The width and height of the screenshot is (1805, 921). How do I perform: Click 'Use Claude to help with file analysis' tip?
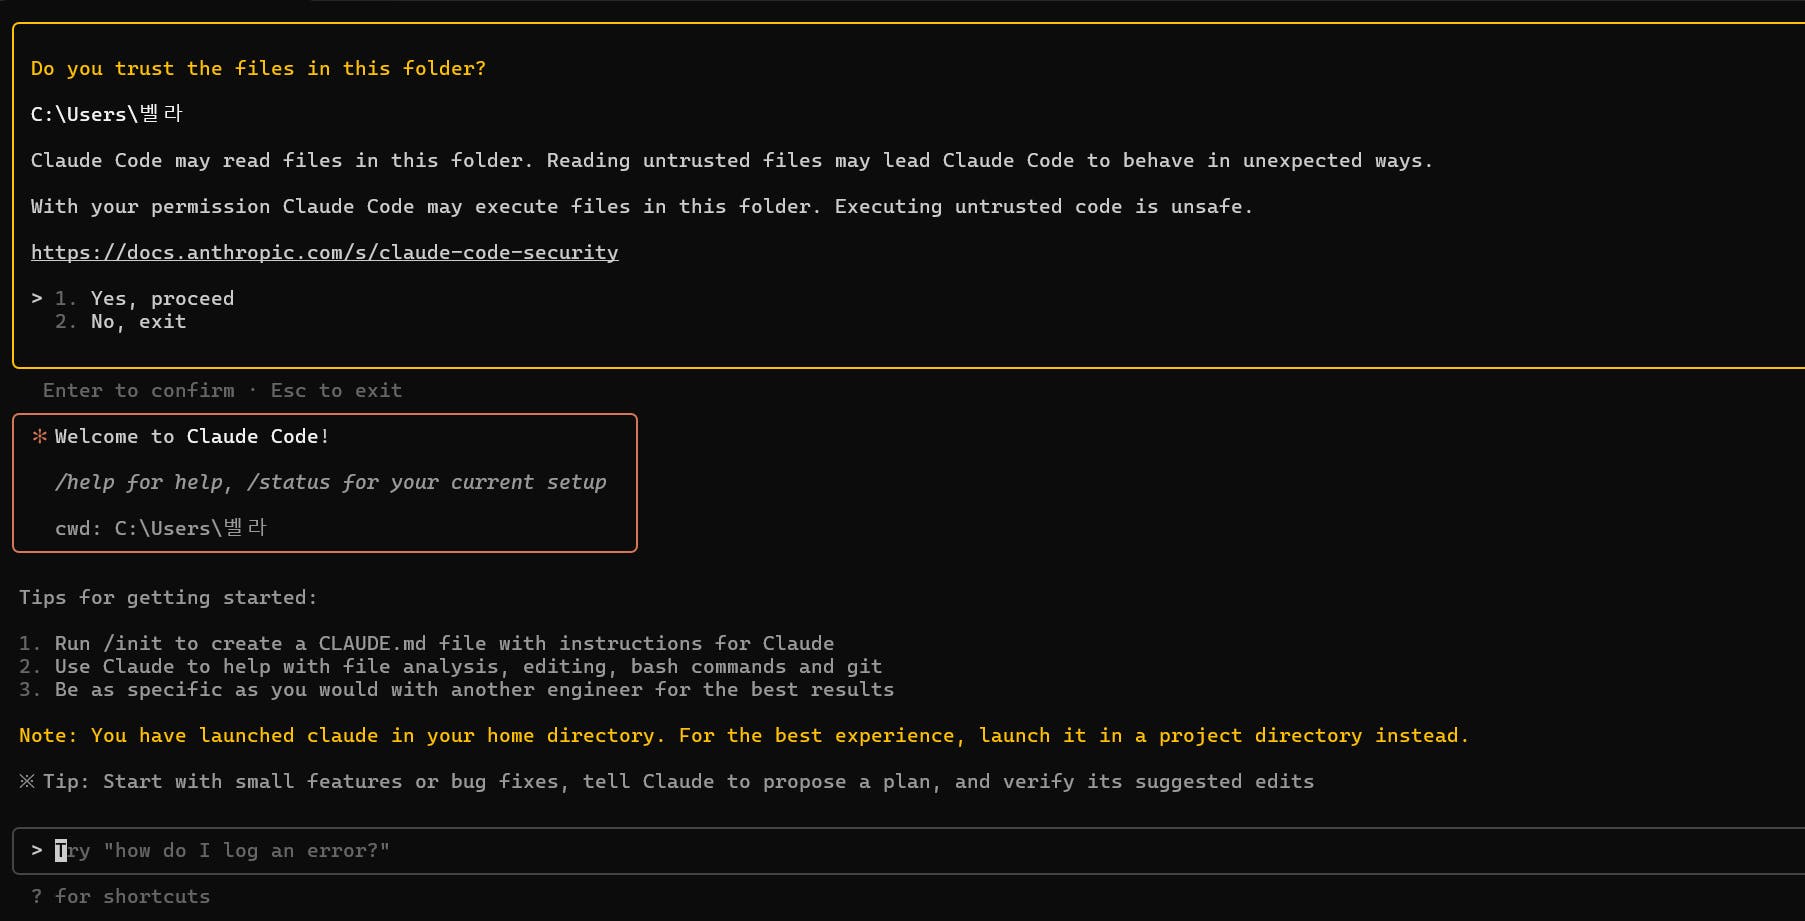[468, 666]
